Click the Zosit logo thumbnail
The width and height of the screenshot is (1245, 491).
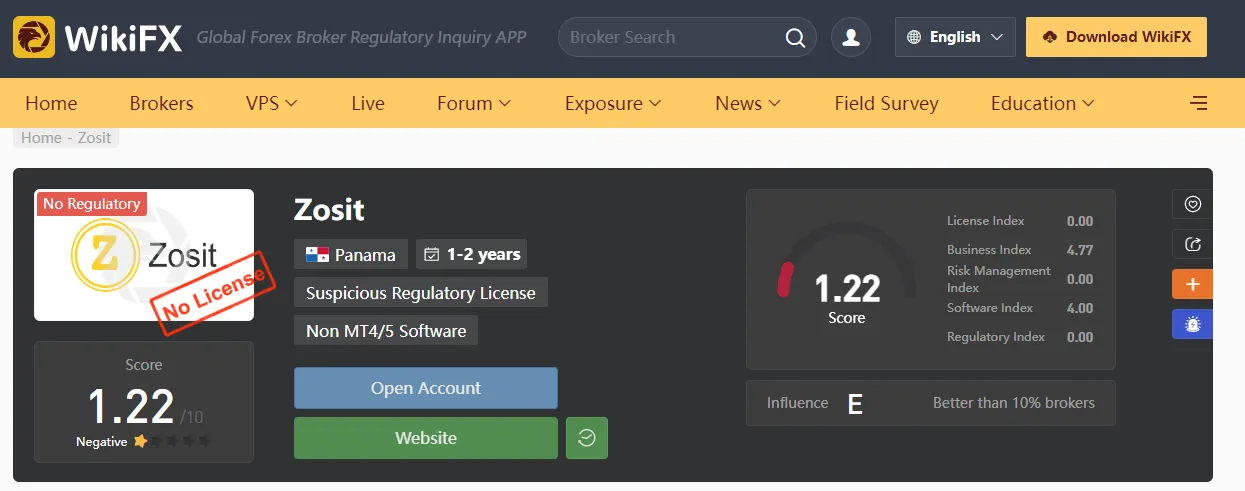[144, 255]
